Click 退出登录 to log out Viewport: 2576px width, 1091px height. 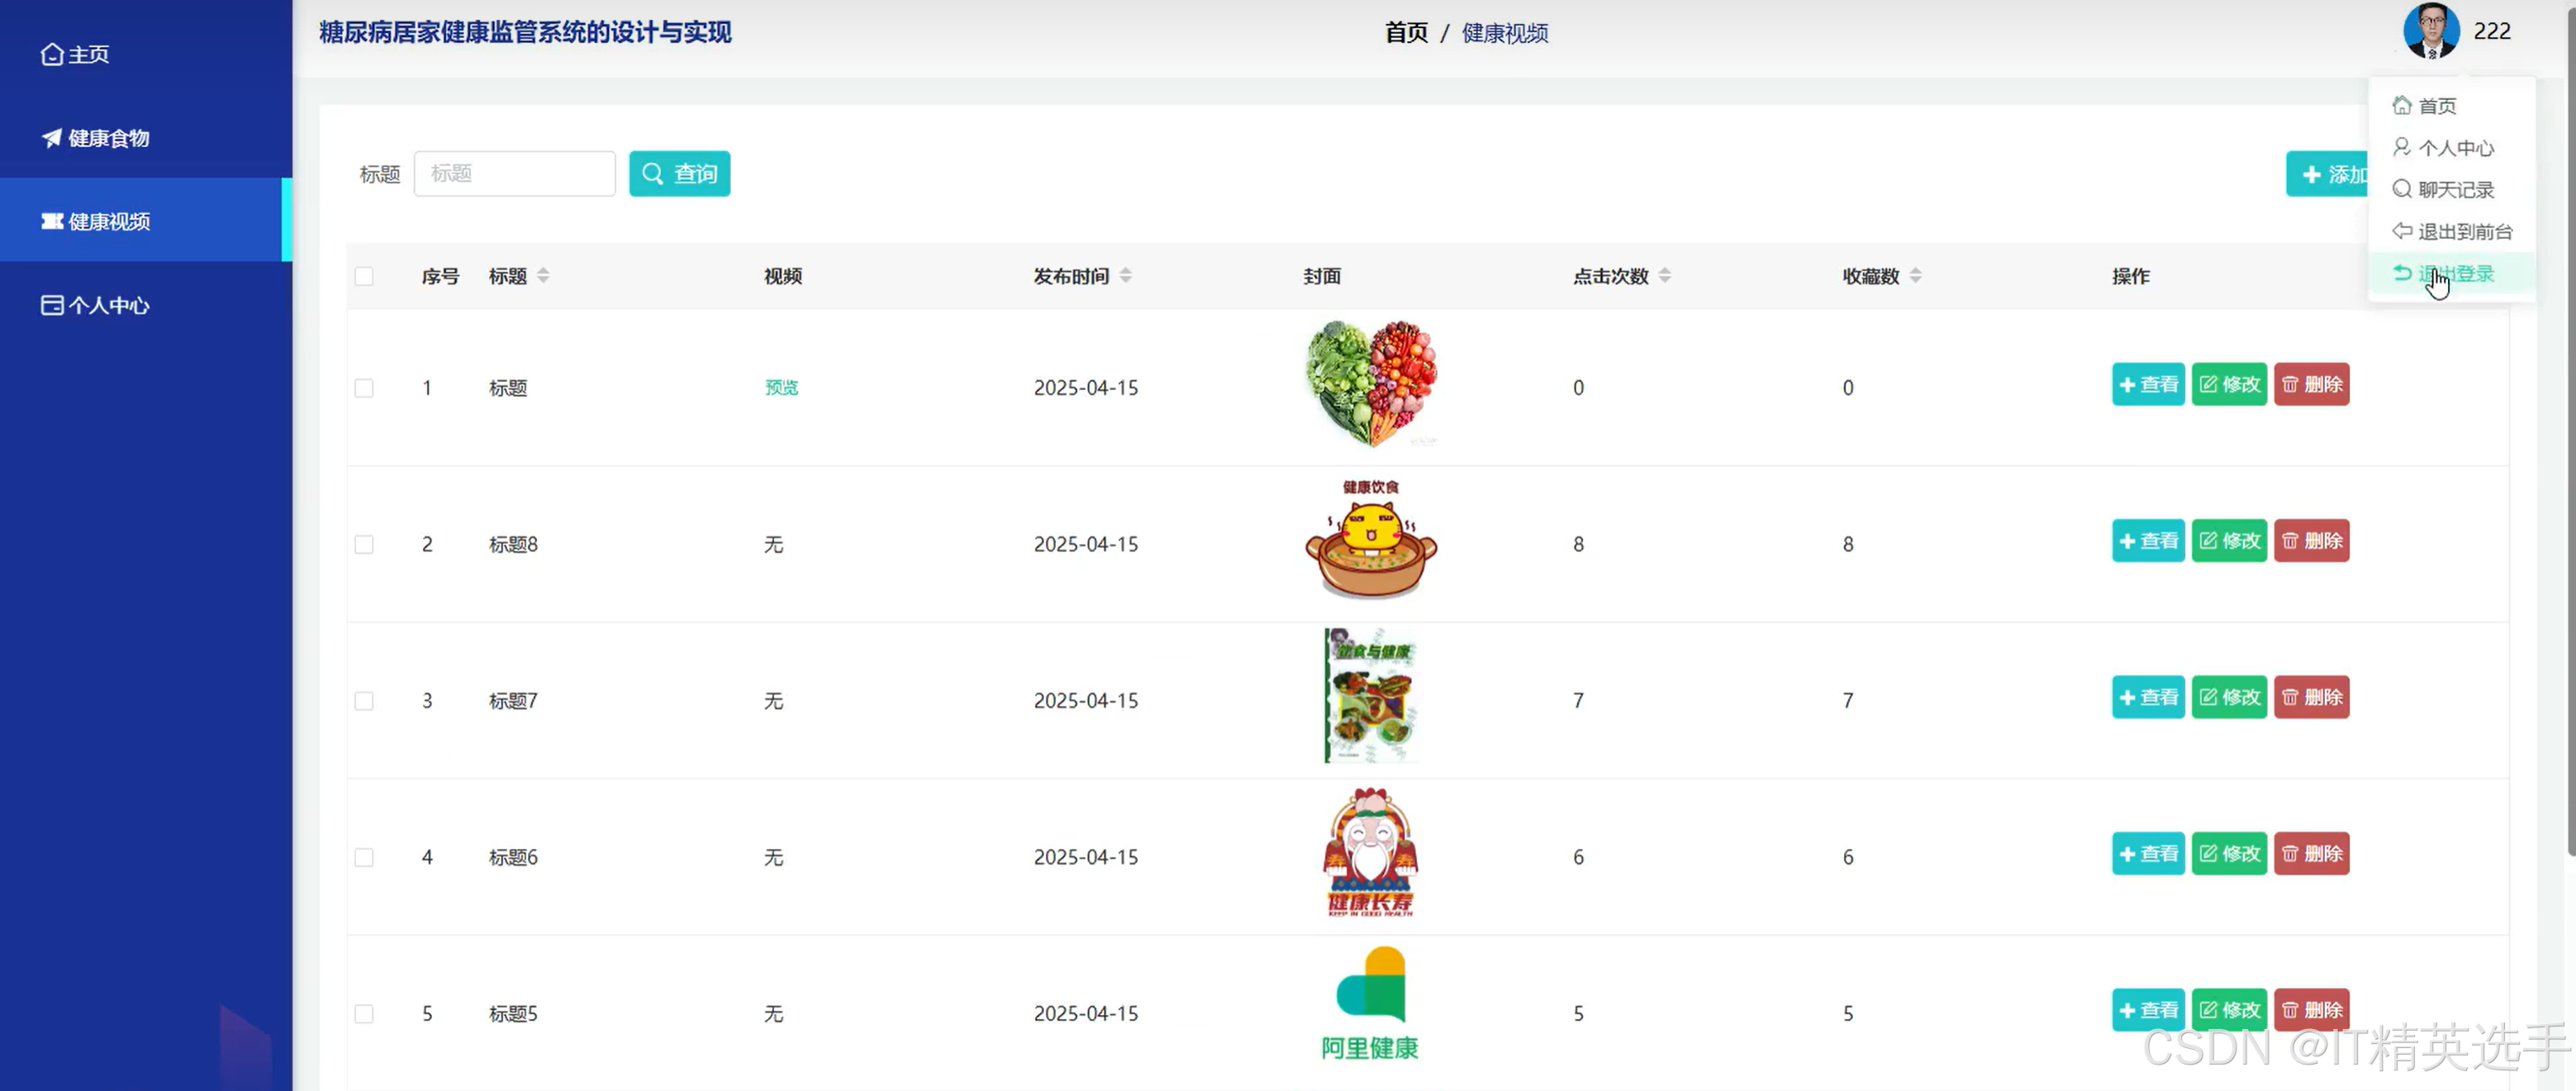[2455, 272]
